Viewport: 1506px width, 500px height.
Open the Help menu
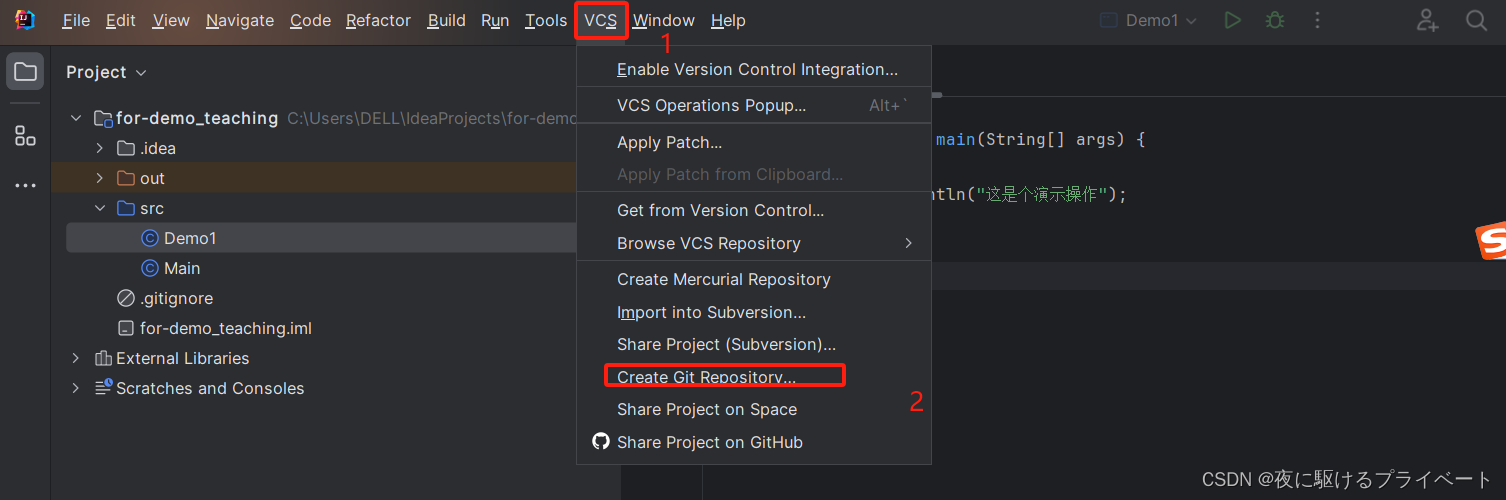(728, 20)
